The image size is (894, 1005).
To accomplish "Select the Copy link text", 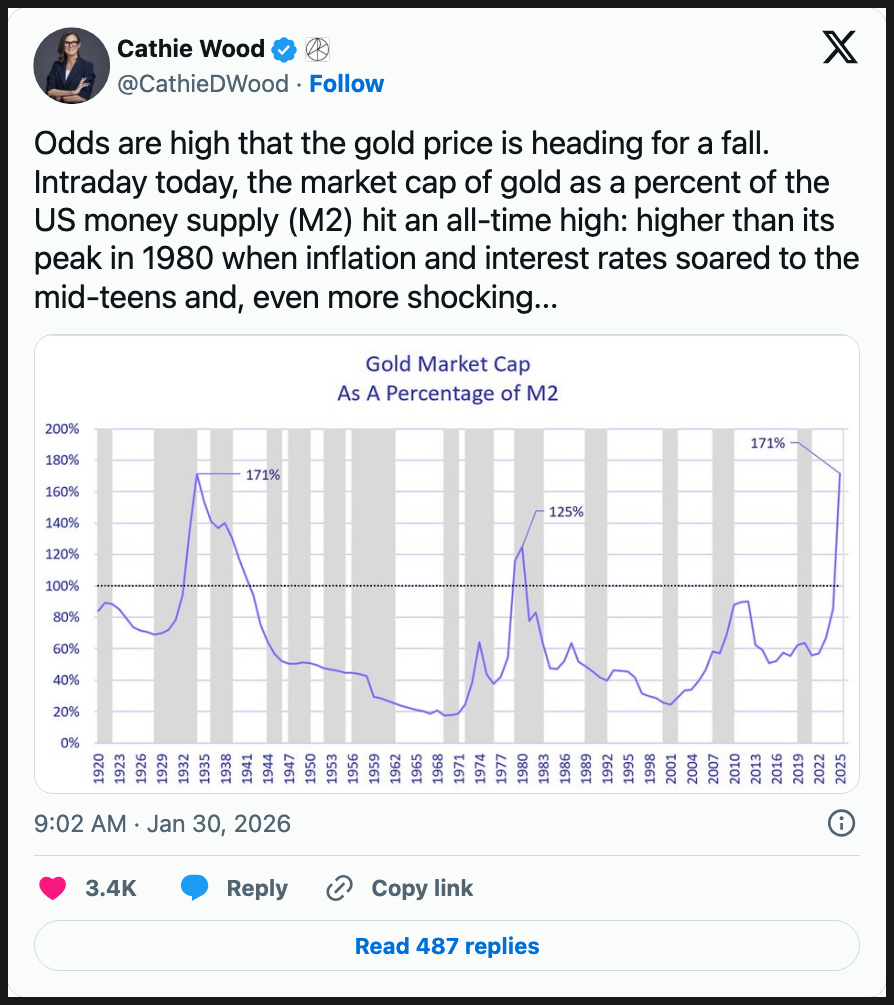I will point(422,888).
